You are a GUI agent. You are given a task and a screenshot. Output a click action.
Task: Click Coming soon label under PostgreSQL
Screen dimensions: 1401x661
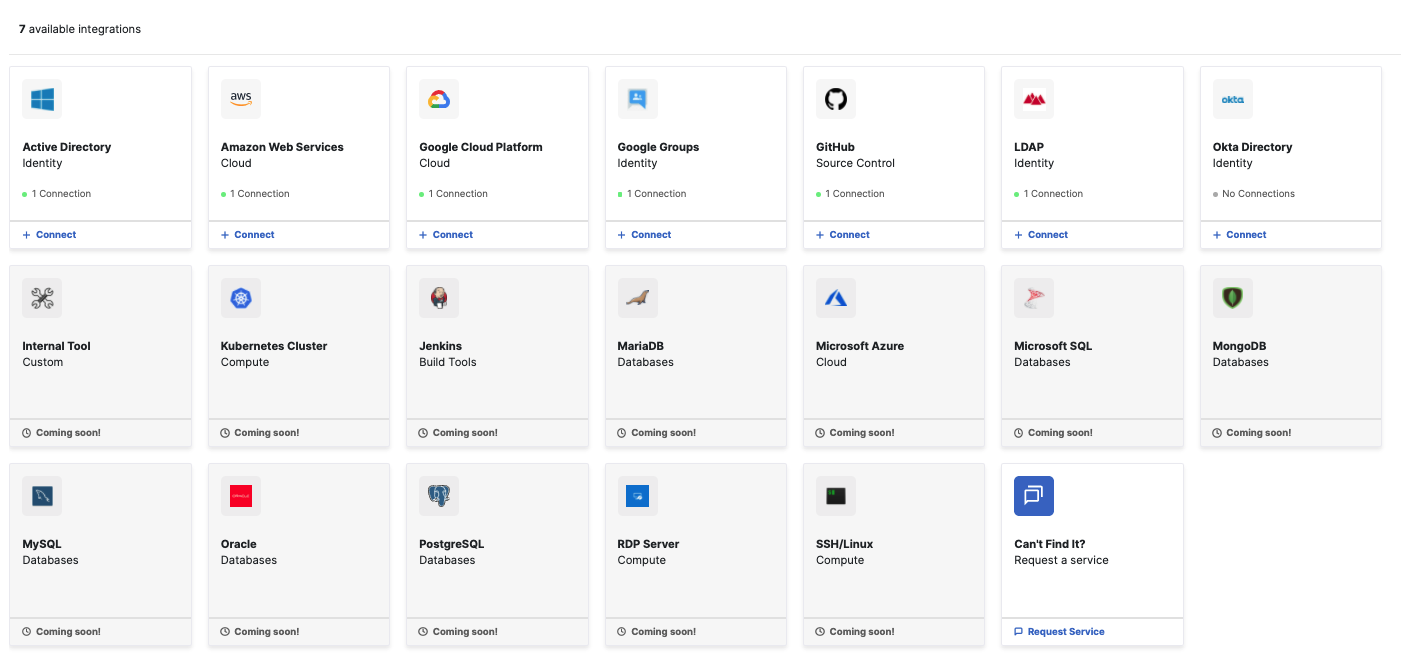coord(458,632)
